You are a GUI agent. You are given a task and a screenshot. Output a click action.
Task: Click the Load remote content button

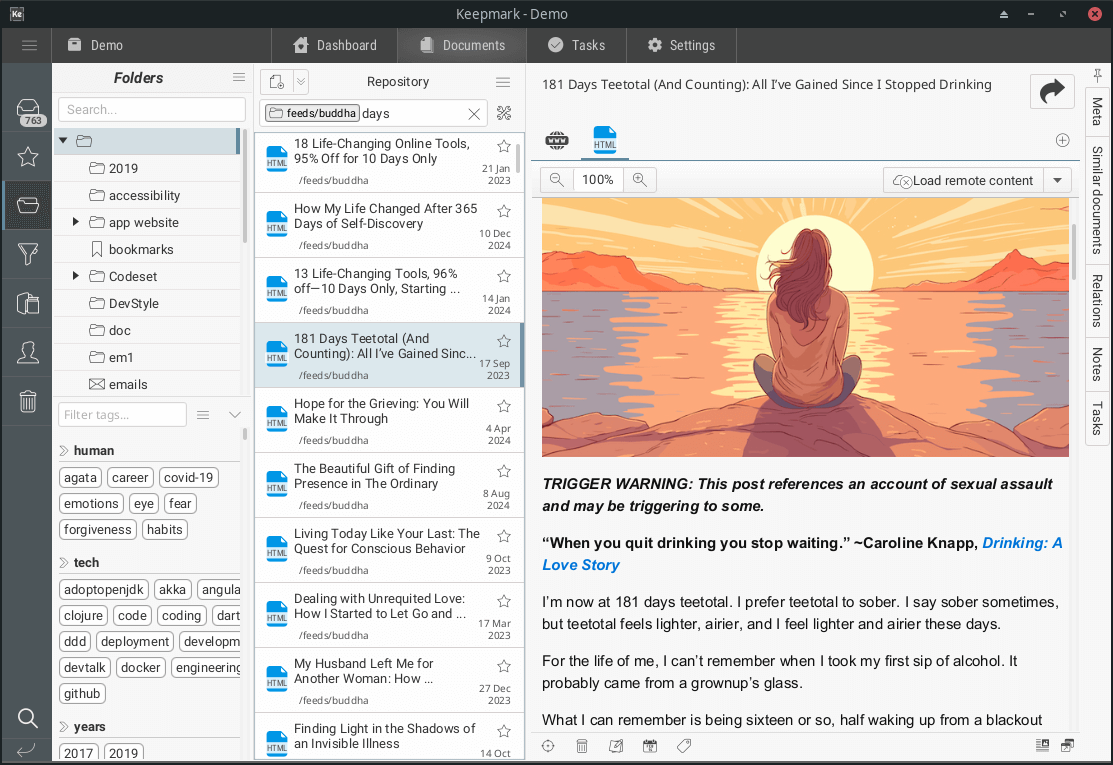tap(962, 180)
